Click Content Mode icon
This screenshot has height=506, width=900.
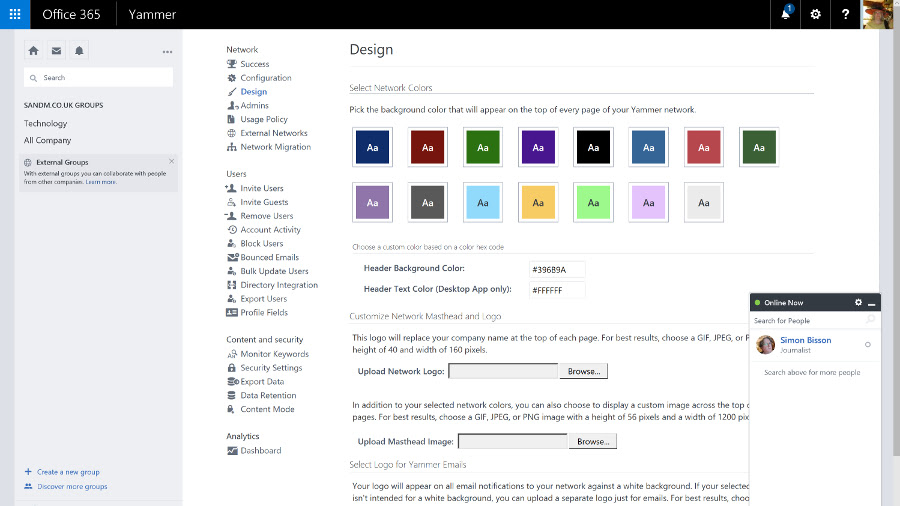[231, 409]
